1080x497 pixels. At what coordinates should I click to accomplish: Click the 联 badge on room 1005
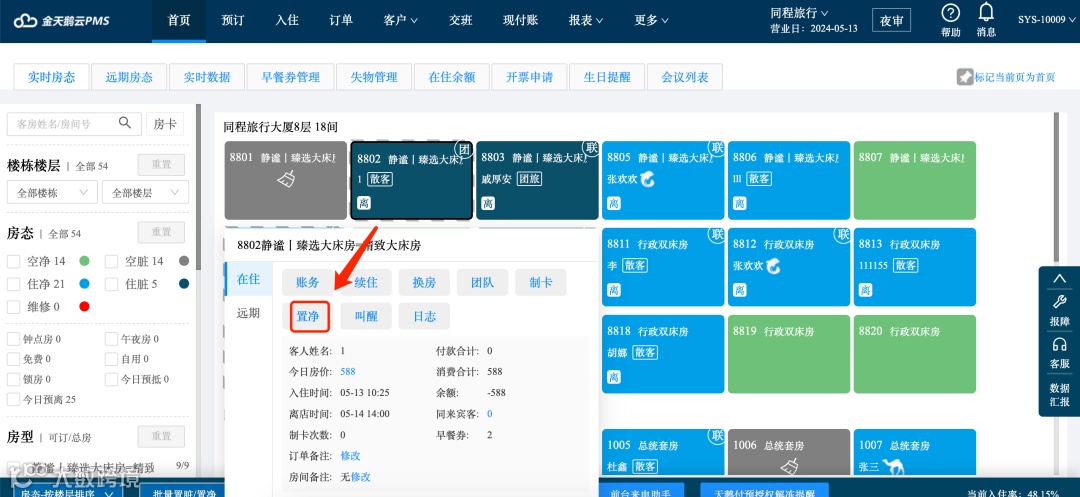coord(717,436)
